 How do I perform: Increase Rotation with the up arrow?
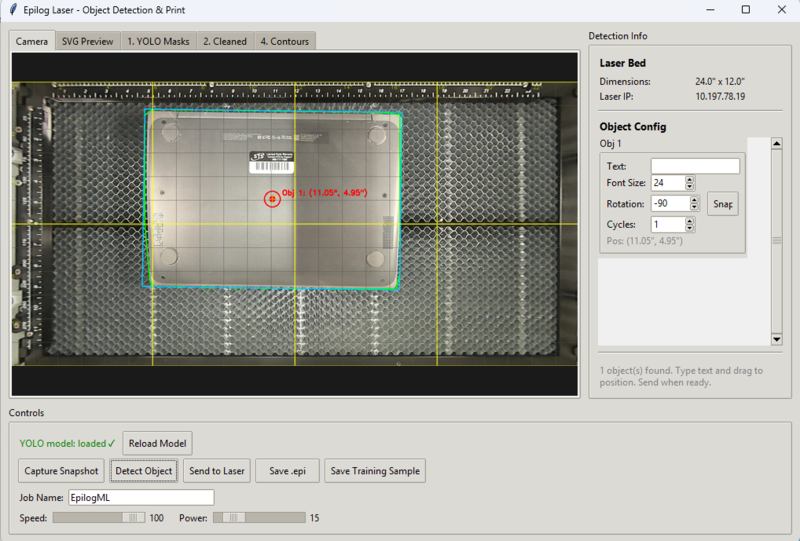[694, 200]
